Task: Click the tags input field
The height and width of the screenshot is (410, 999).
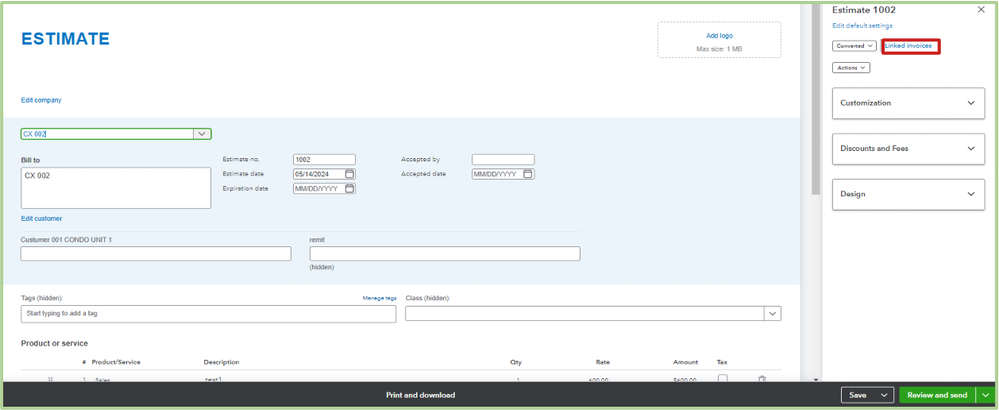Action: [208, 314]
